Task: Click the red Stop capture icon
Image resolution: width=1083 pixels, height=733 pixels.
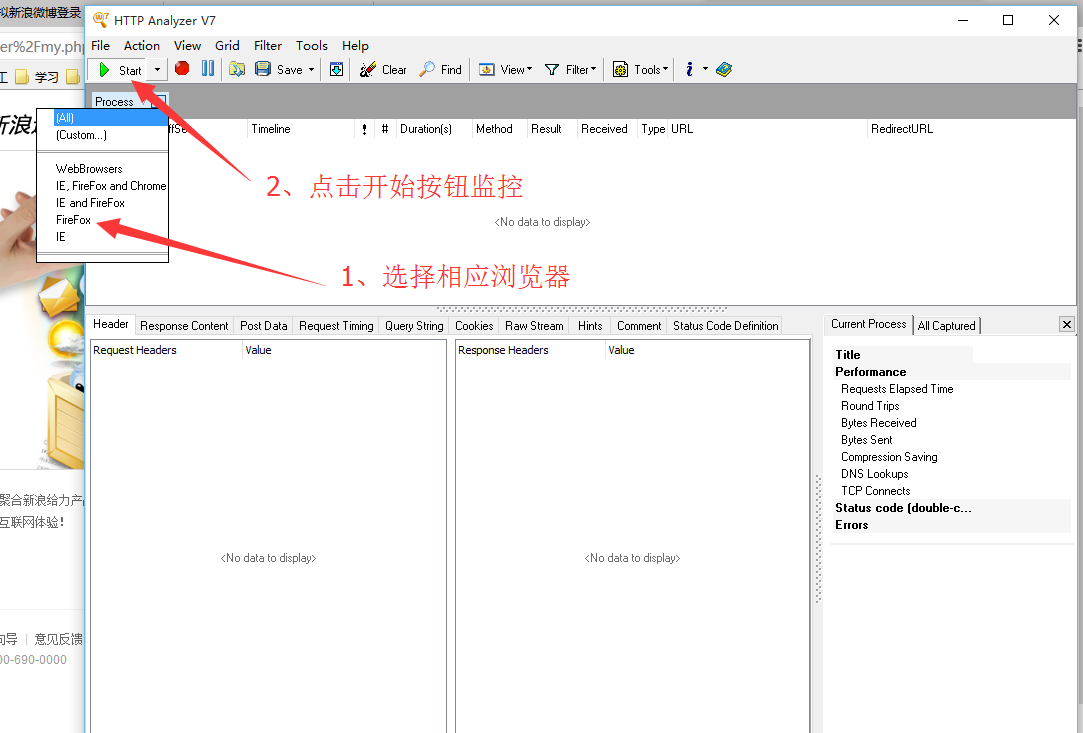Action: pos(182,68)
